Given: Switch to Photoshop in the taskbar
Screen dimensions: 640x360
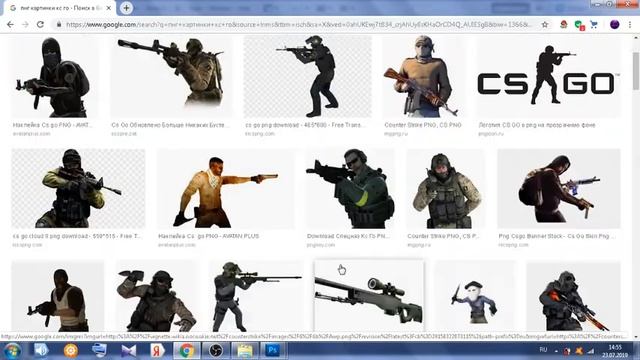Looking at the screenshot, I should (x=273, y=350).
